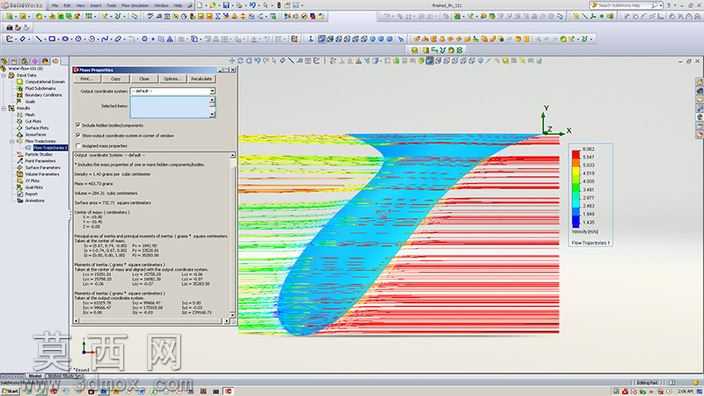Click Copy button in Mass Properties

(115, 79)
